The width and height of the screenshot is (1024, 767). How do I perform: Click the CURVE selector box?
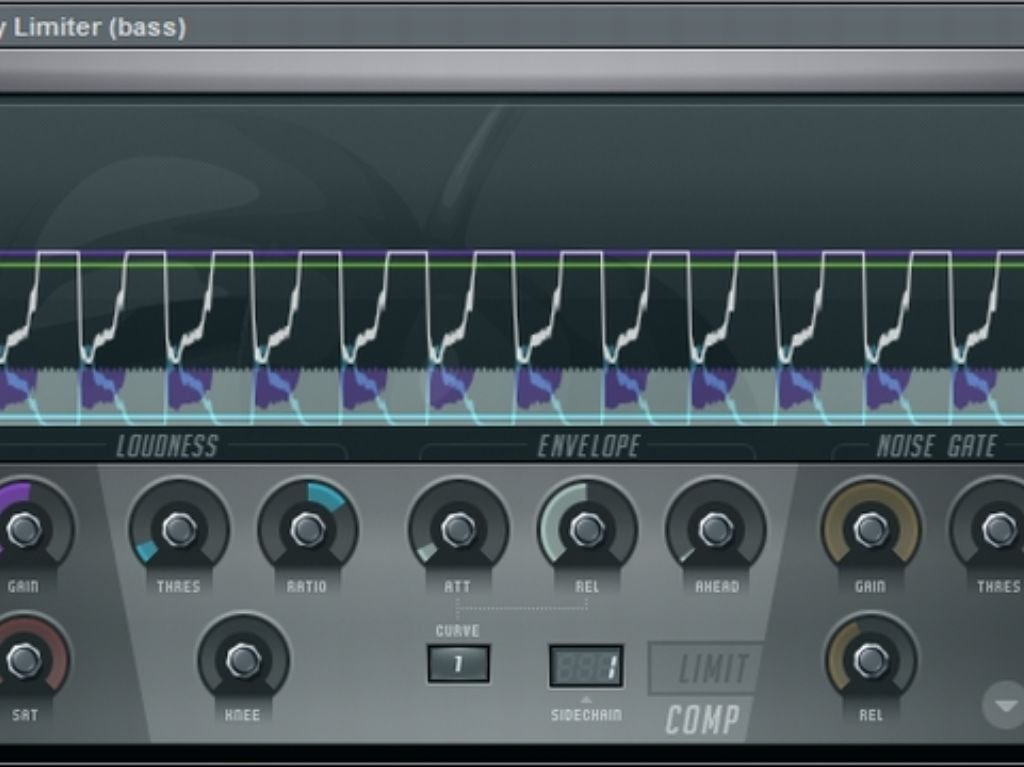point(458,664)
